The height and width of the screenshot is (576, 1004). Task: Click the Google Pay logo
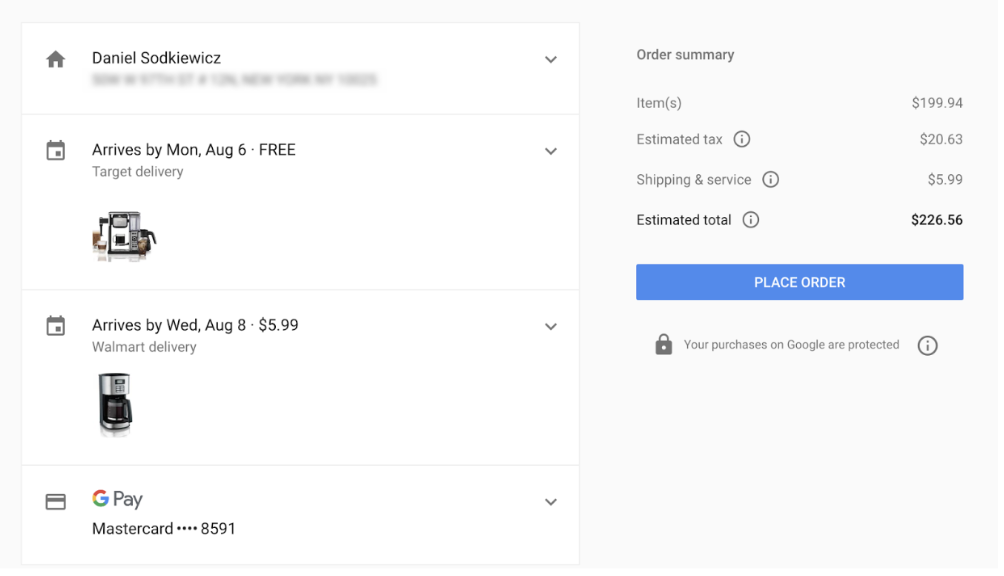(x=117, y=499)
